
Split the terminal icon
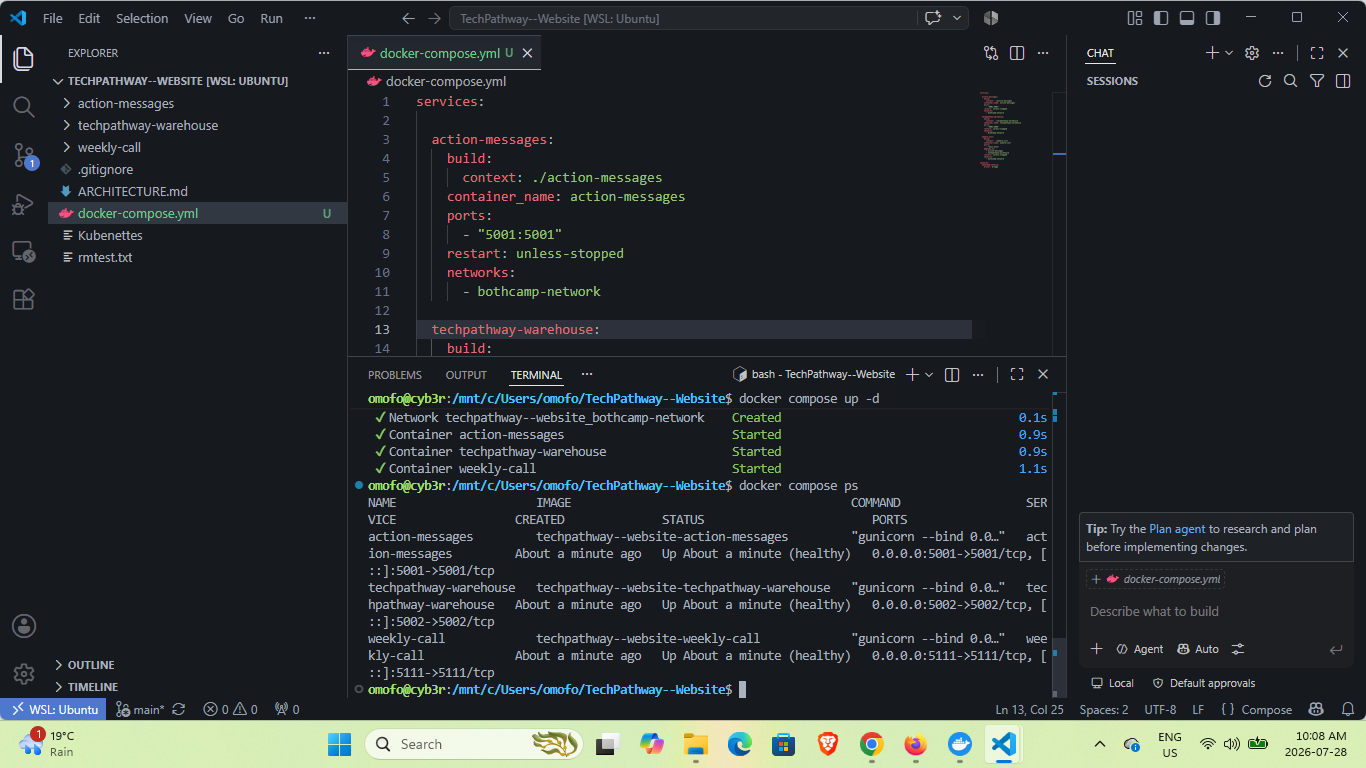pos(952,374)
